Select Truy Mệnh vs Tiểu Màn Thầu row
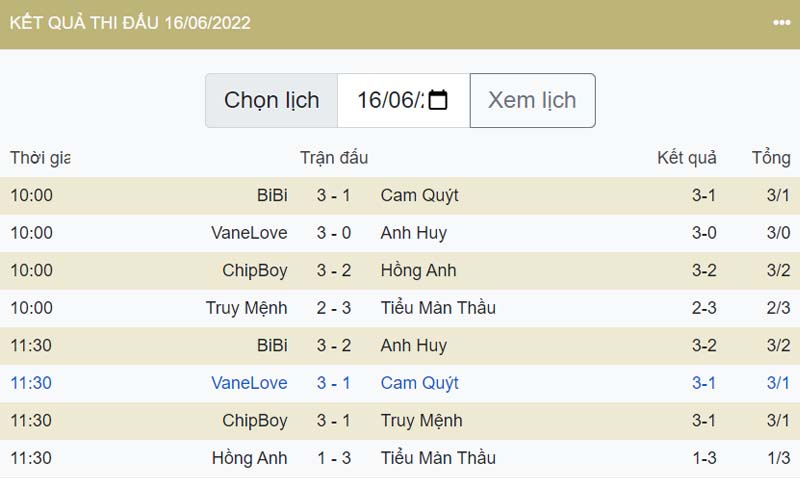 [400, 308]
